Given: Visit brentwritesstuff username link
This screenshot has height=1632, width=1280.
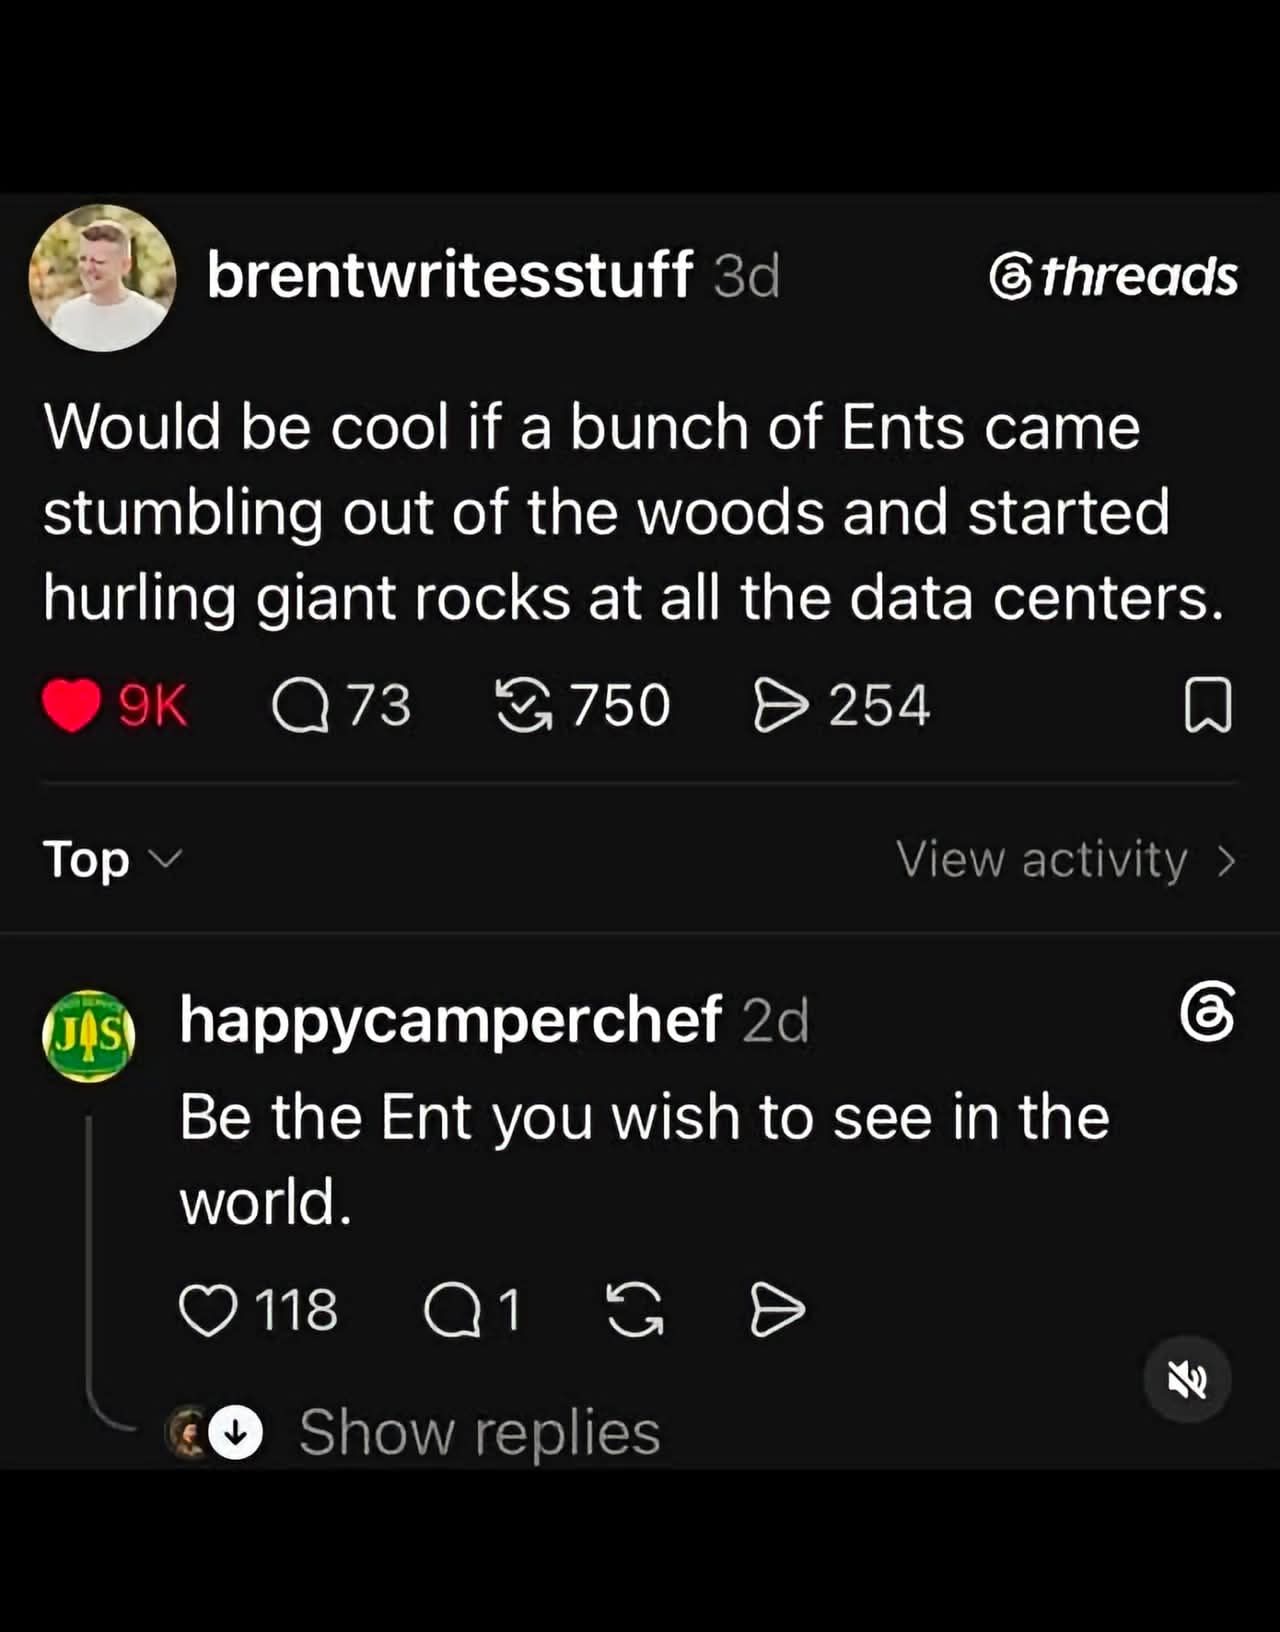Looking at the screenshot, I should 449,275.
